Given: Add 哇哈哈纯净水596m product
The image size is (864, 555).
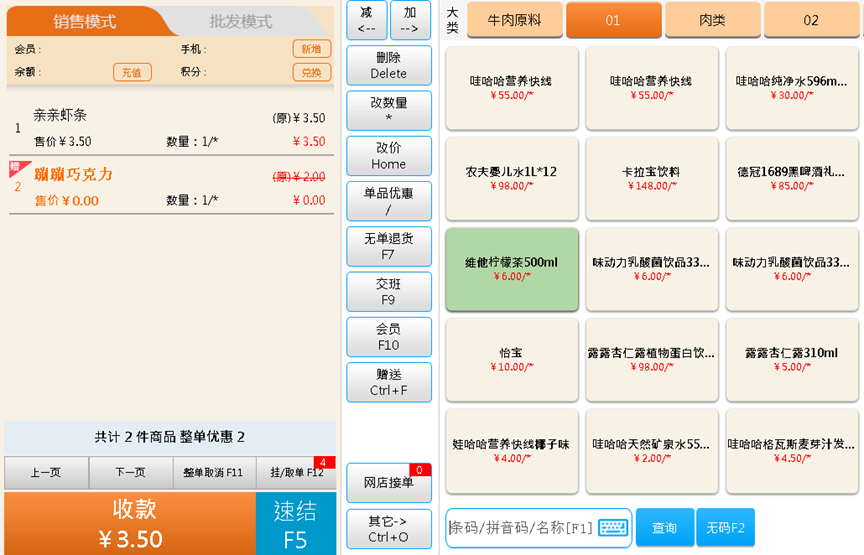Looking at the screenshot, I should 792,88.
